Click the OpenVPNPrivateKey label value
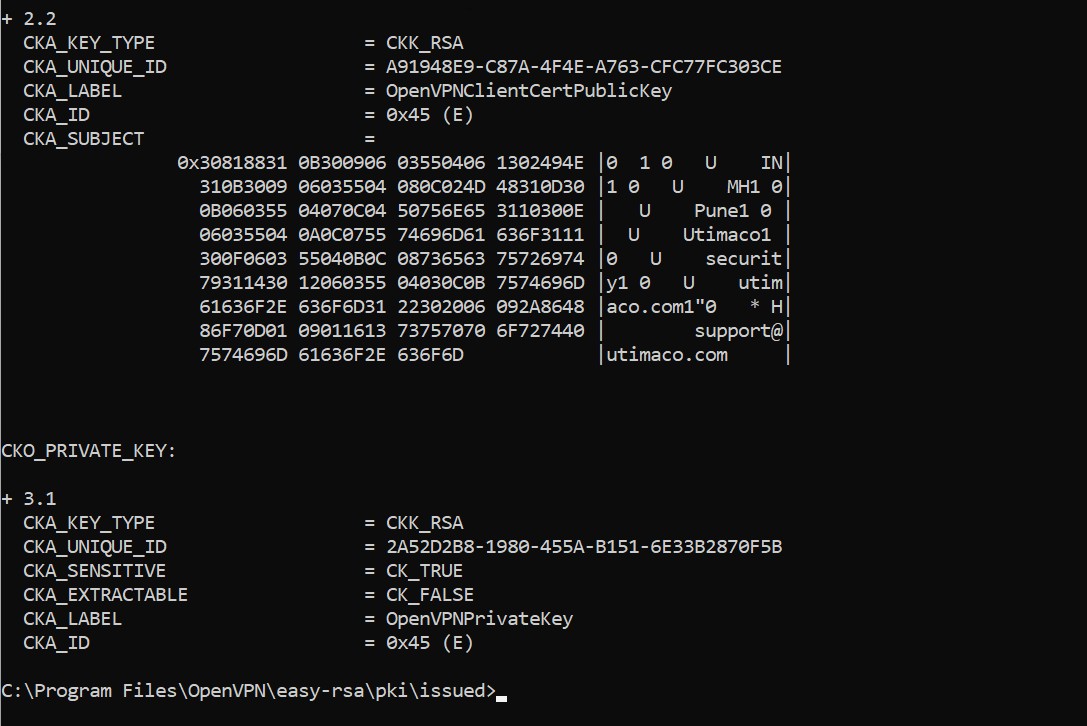 [480, 619]
